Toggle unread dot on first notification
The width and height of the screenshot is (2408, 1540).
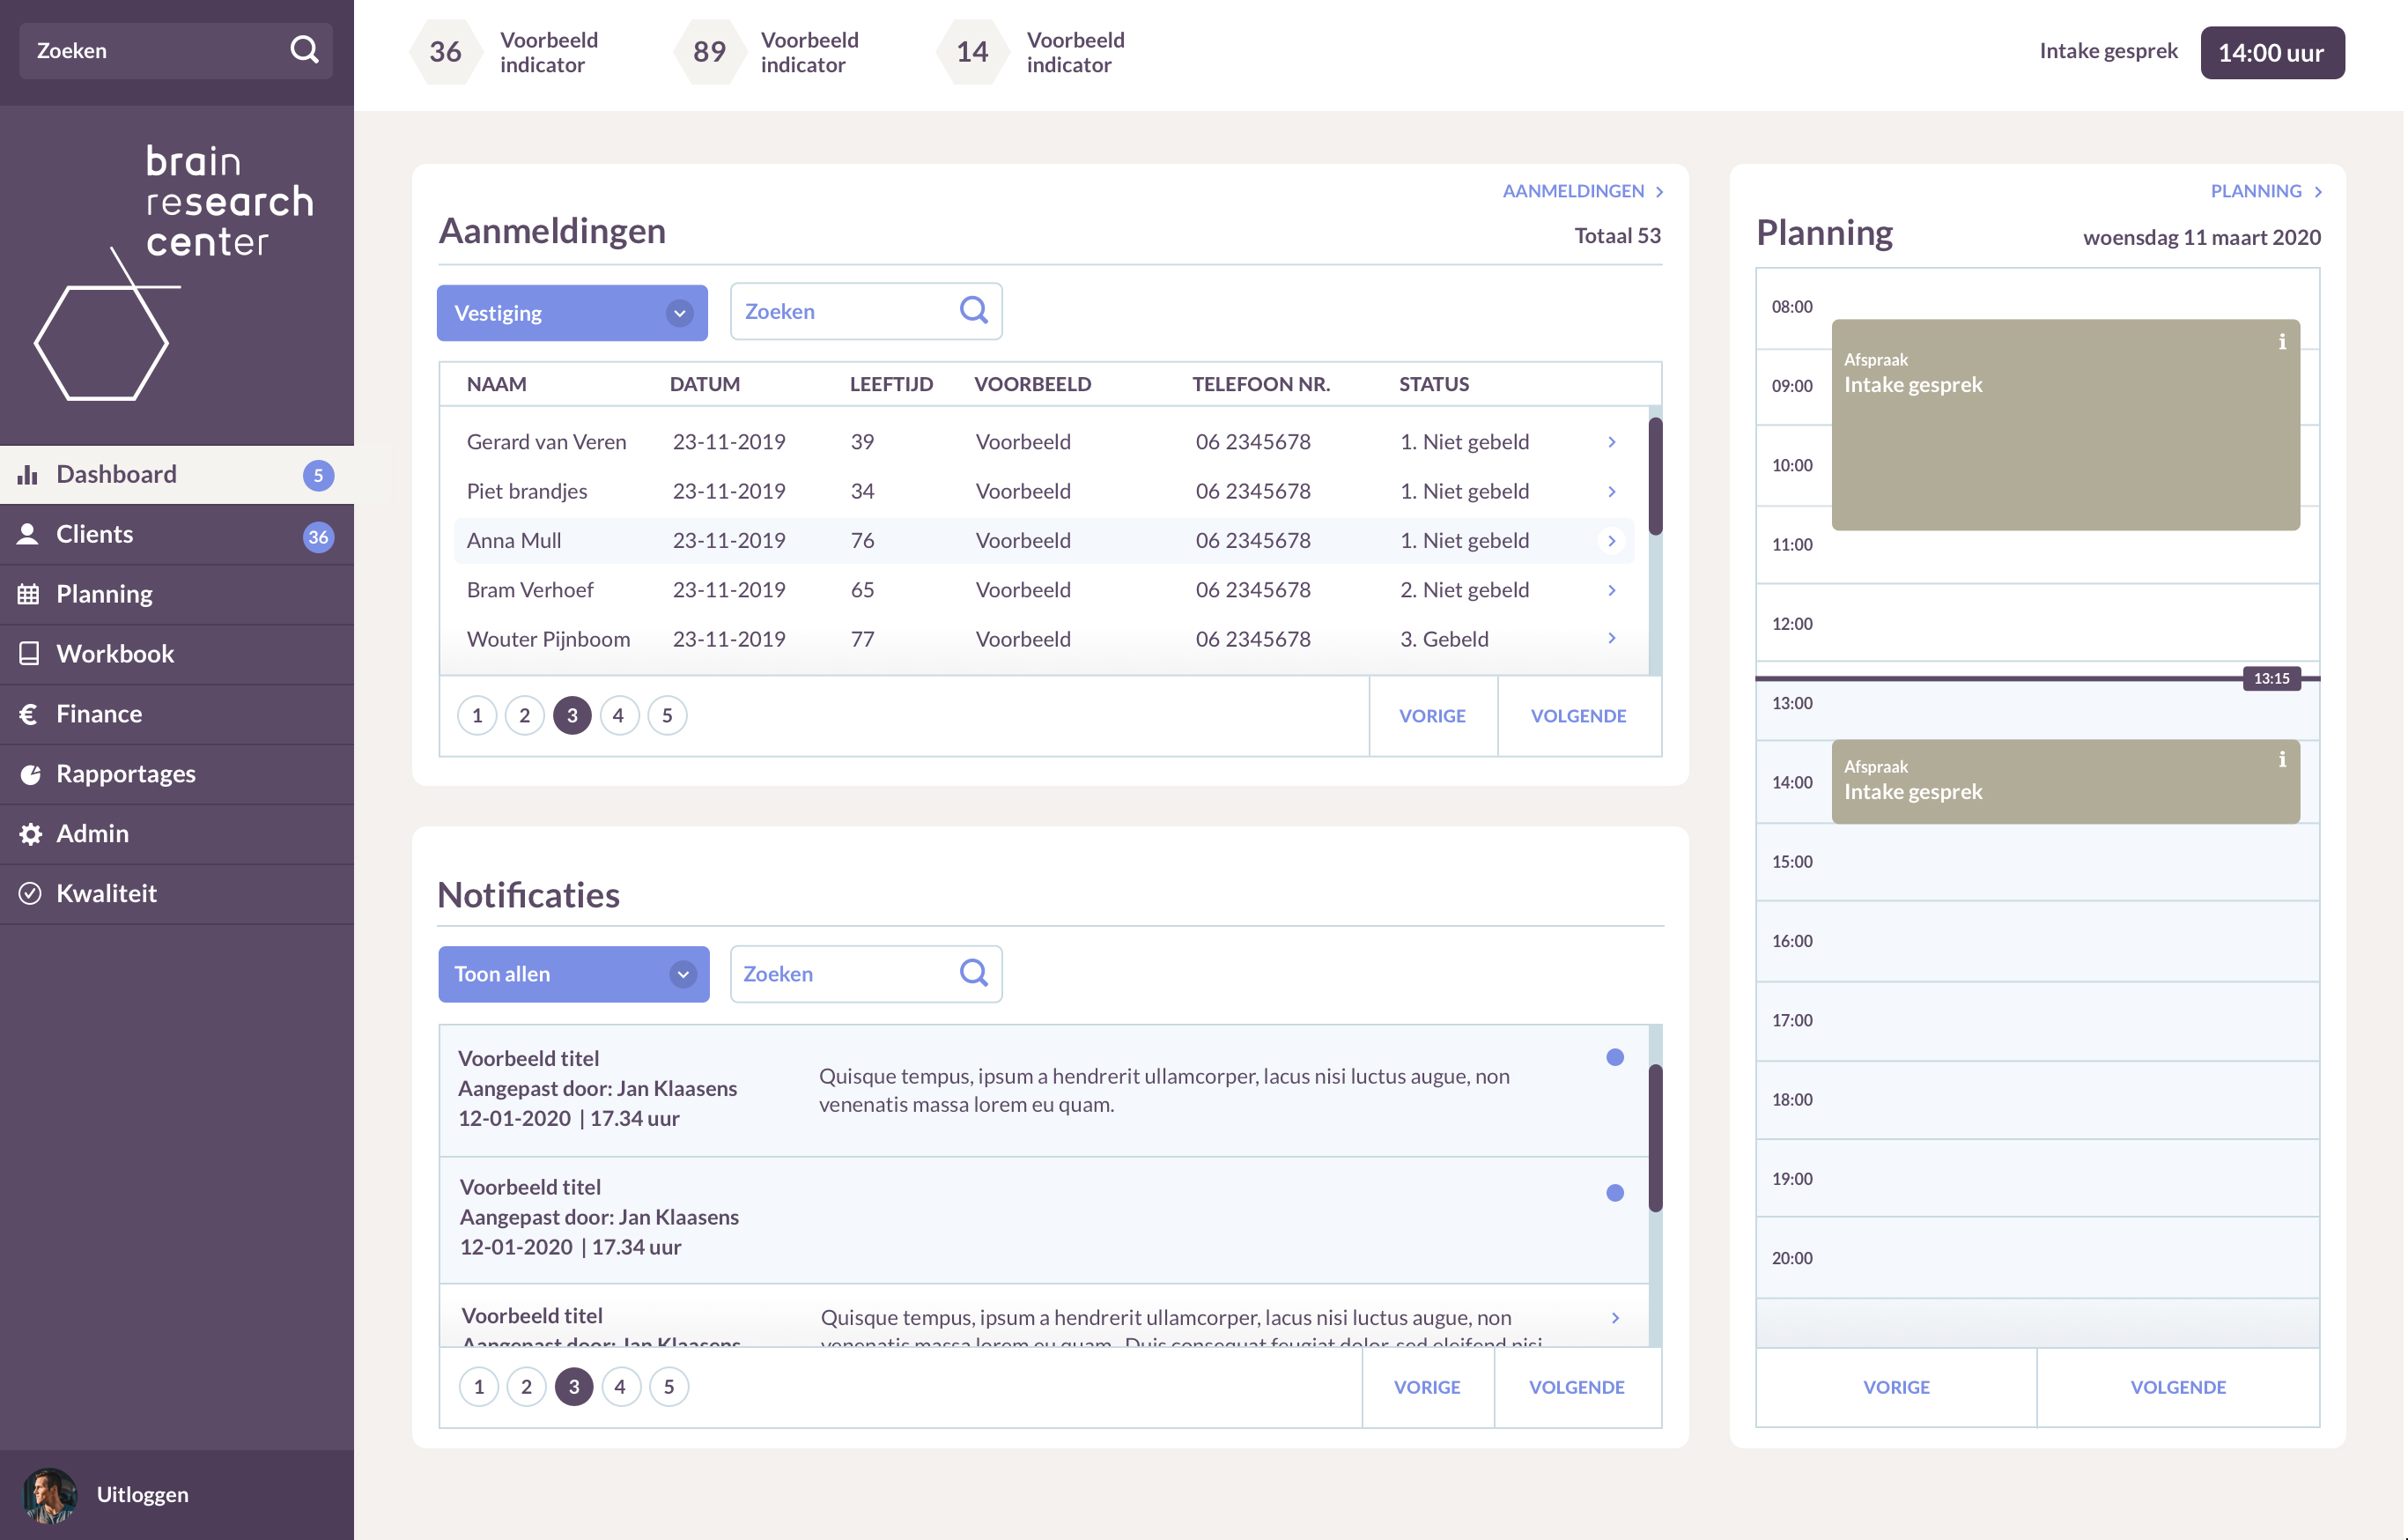(x=1614, y=1057)
